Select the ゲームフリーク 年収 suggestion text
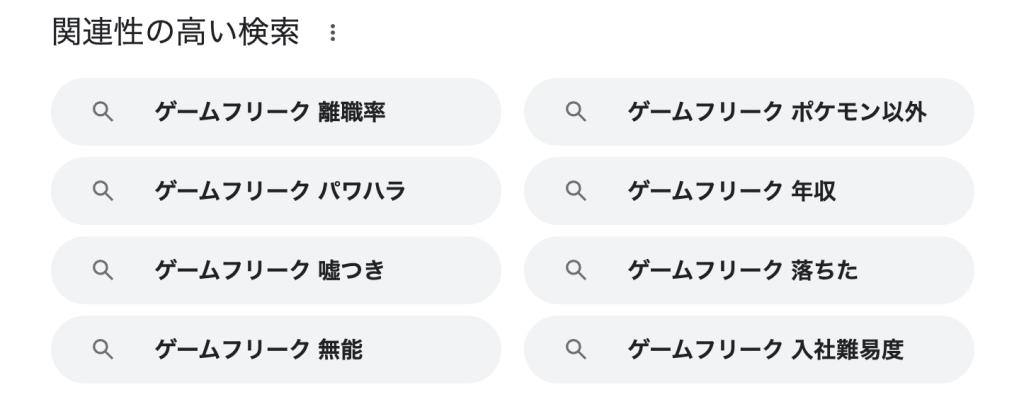The image size is (1024, 409). point(732,191)
